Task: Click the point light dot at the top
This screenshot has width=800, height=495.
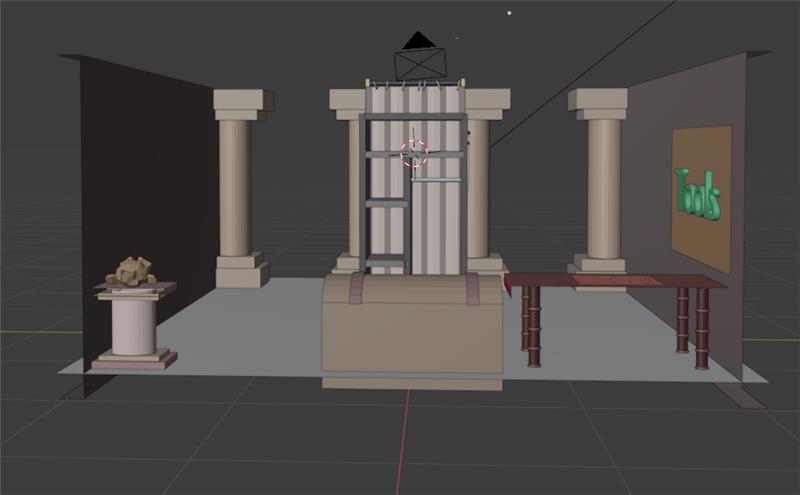Action: pyautogui.click(x=509, y=13)
